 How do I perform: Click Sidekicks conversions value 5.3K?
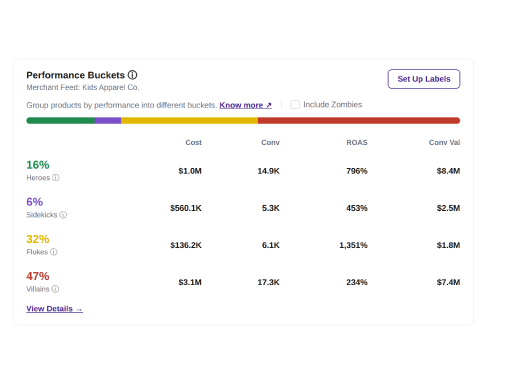pos(271,208)
